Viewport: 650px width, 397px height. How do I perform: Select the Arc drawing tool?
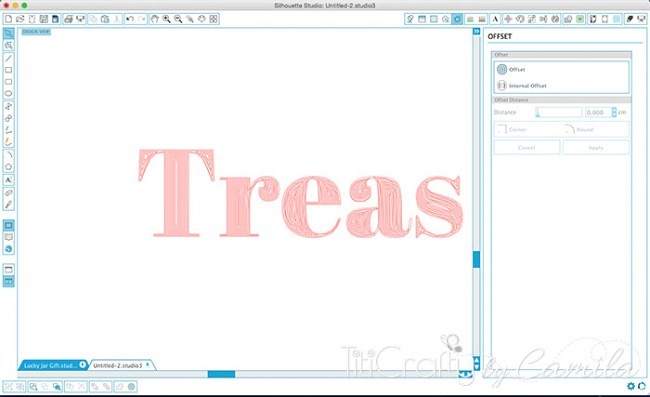pyautogui.click(x=8, y=155)
